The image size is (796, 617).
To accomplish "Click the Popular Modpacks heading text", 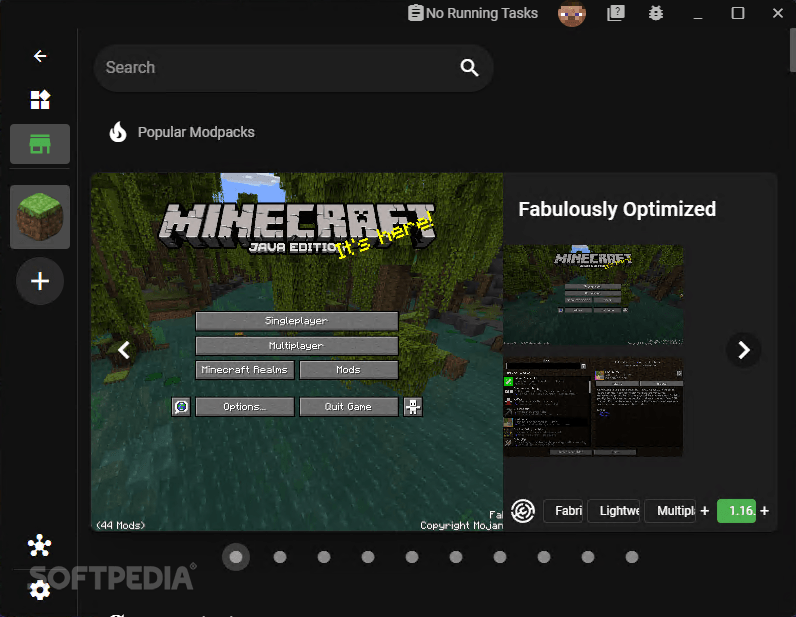I will 196,132.
